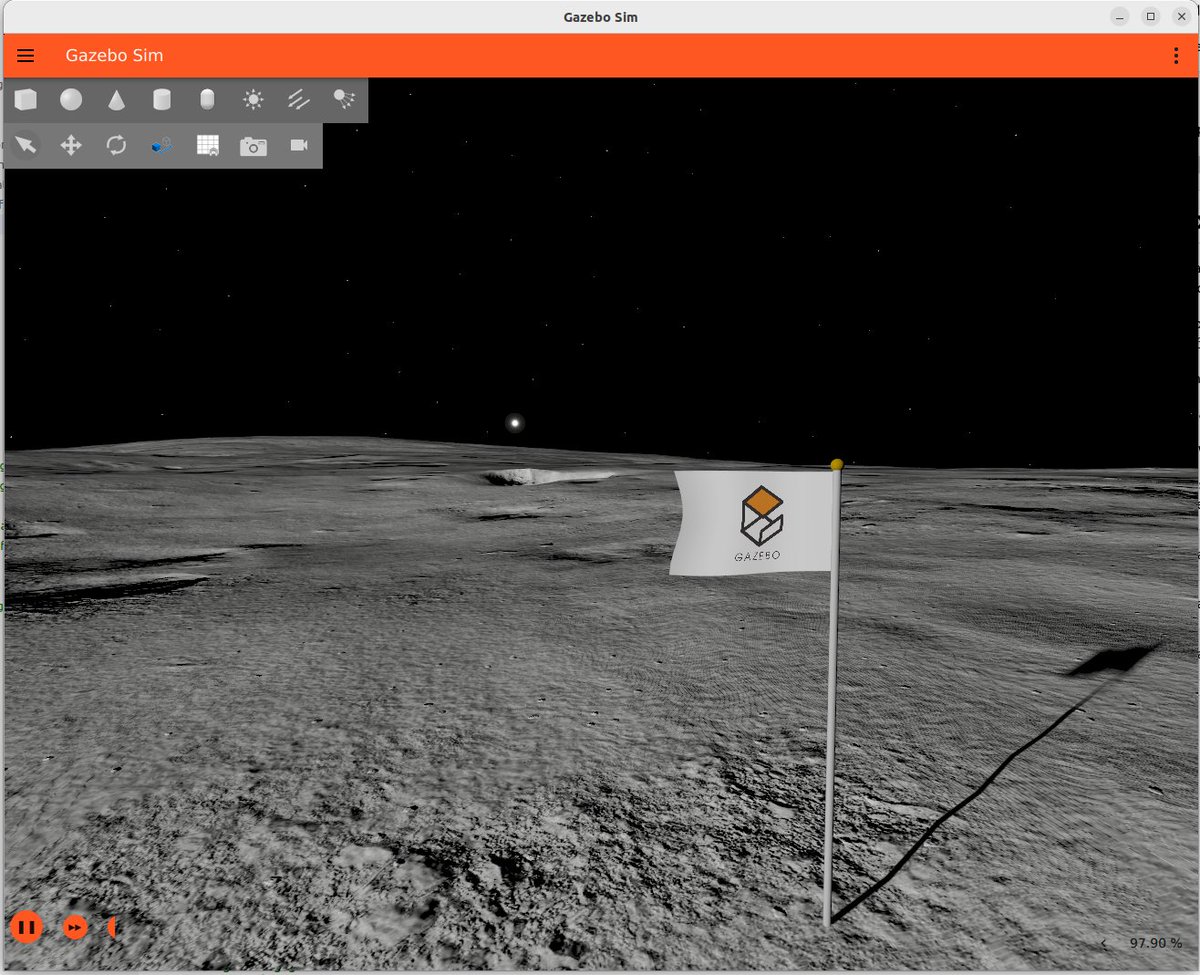Expand the real time factor panel arrow
Screen dimensions: 1200x975
click(x=1104, y=943)
